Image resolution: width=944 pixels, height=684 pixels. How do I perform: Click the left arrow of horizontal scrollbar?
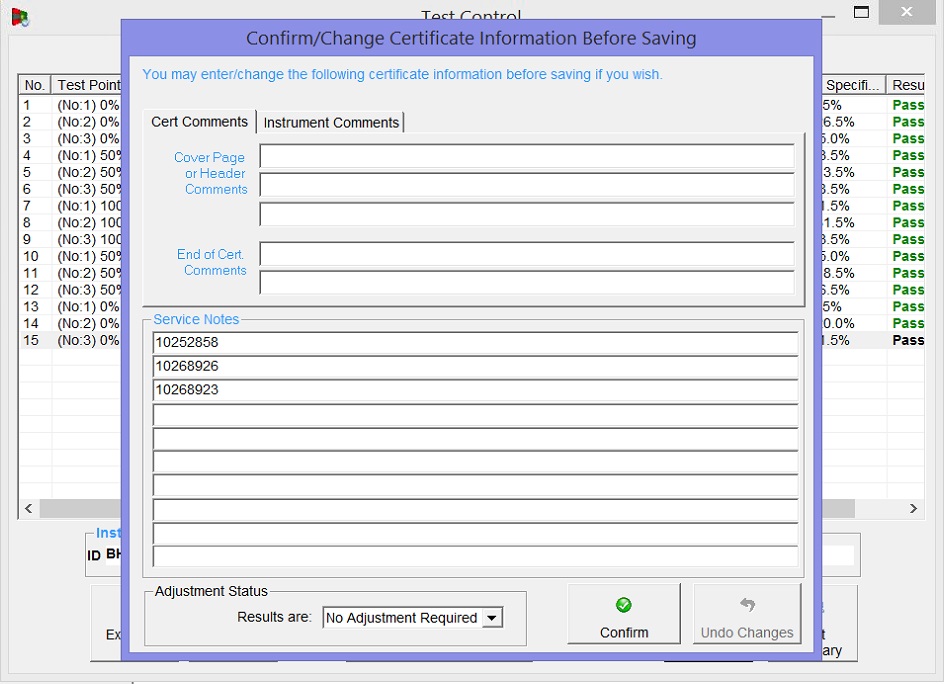(x=29, y=509)
